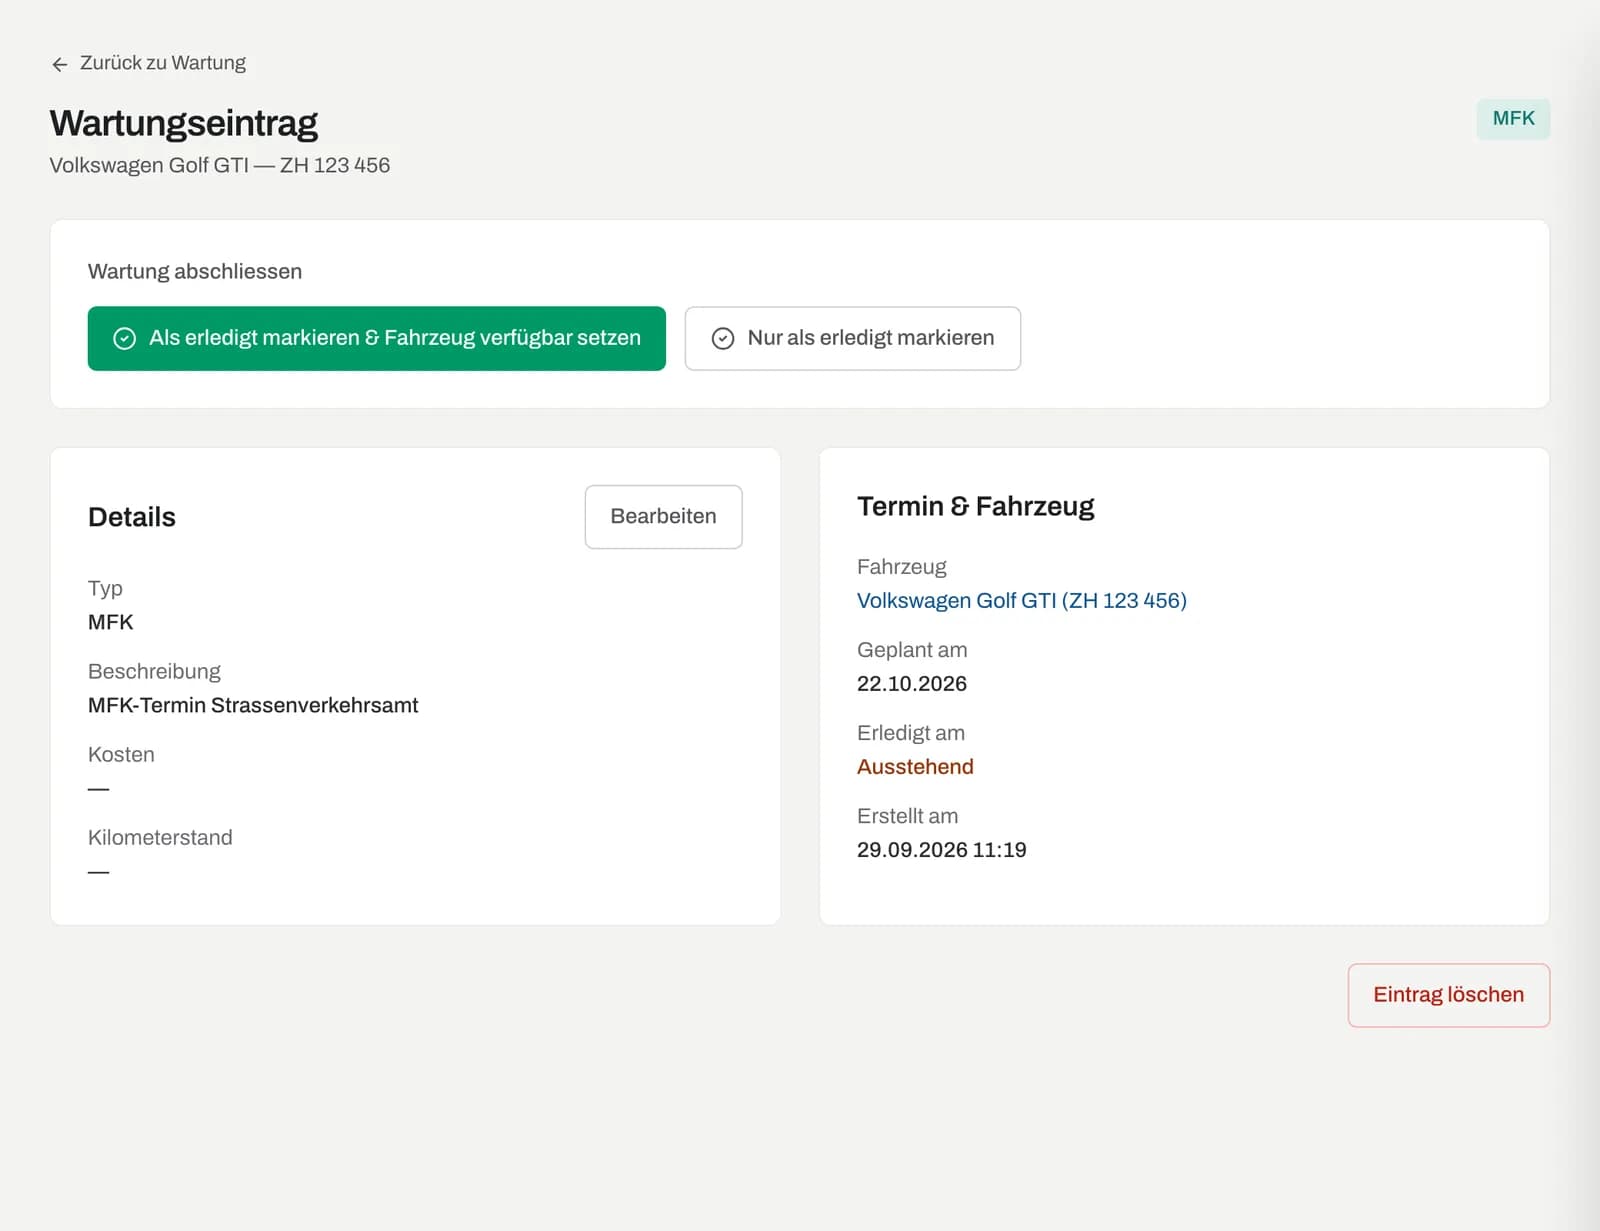
Task: Click the back arrow icon
Action: (x=60, y=64)
